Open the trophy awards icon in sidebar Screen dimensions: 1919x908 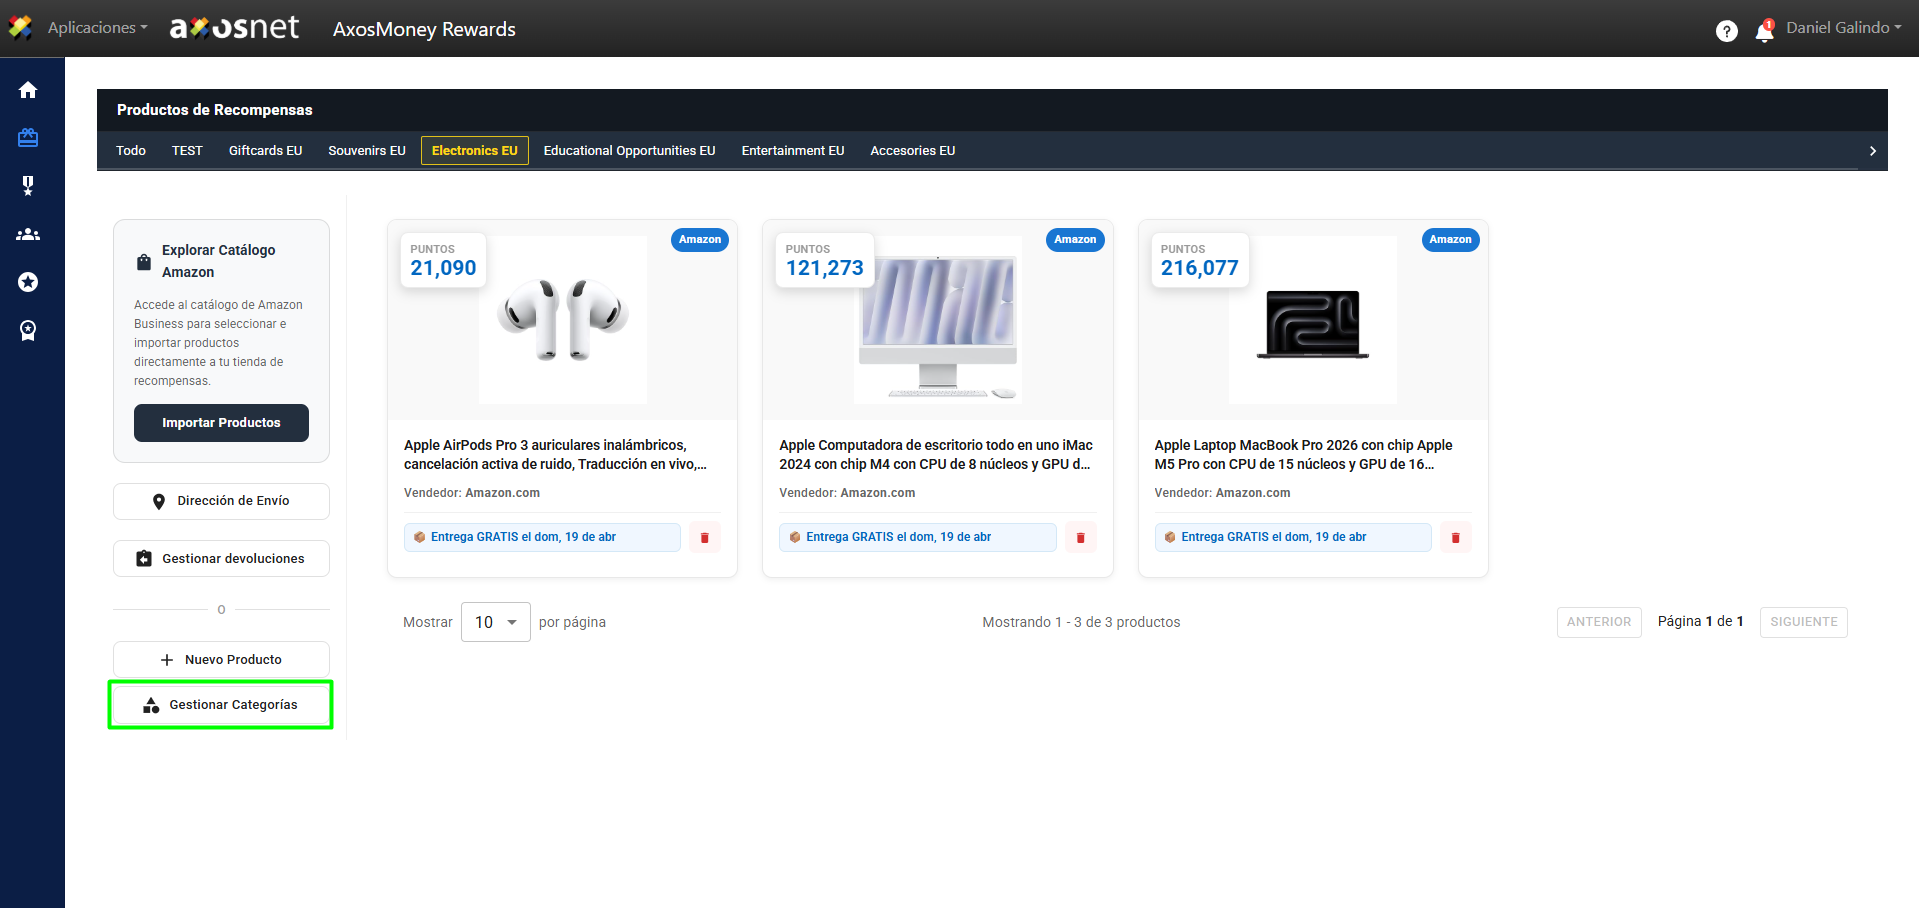[x=28, y=186]
